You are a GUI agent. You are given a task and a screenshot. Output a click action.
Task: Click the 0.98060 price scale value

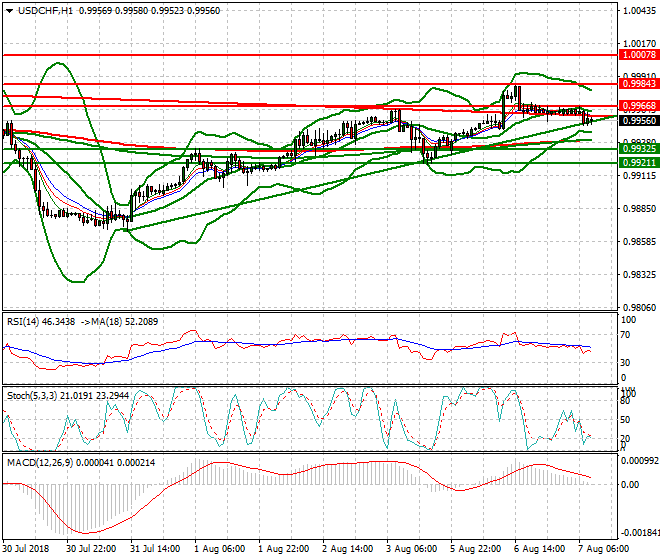tap(639, 308)
